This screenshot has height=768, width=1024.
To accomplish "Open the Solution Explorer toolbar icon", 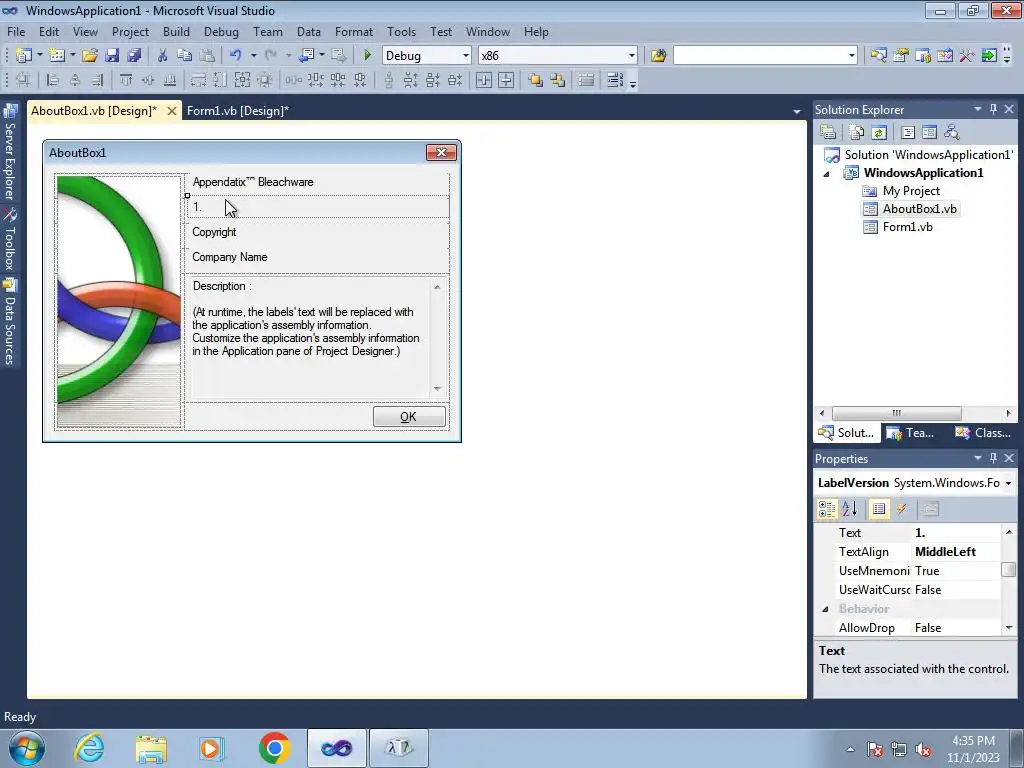I will pos(878,56).
